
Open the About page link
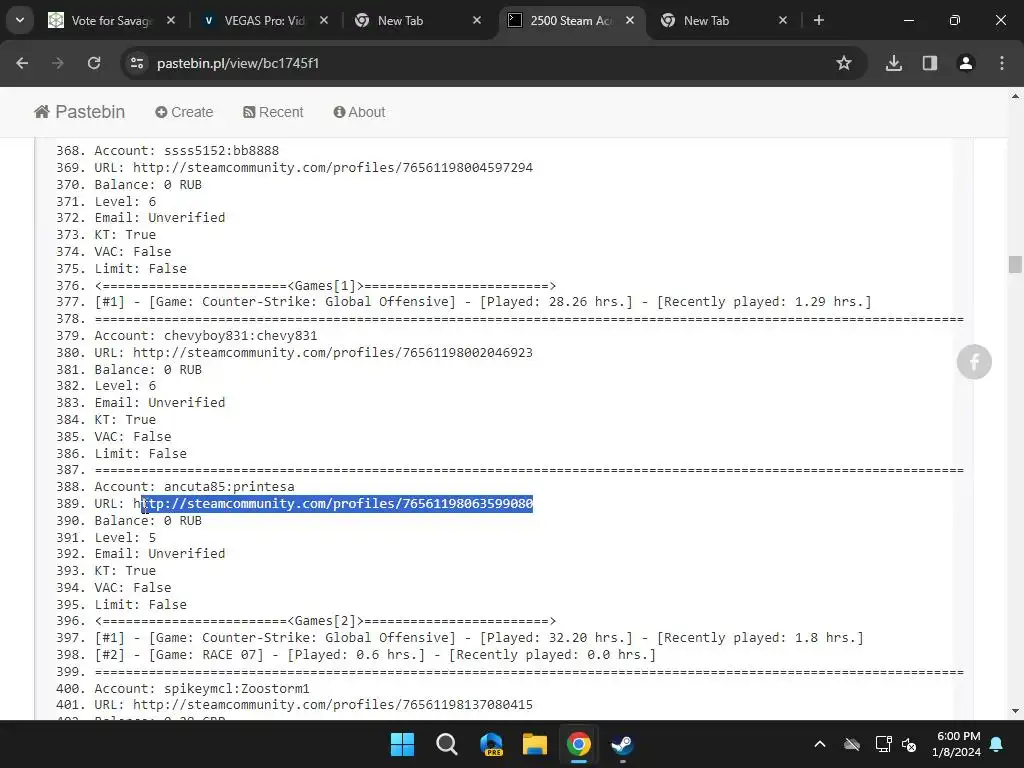[359, 112]
